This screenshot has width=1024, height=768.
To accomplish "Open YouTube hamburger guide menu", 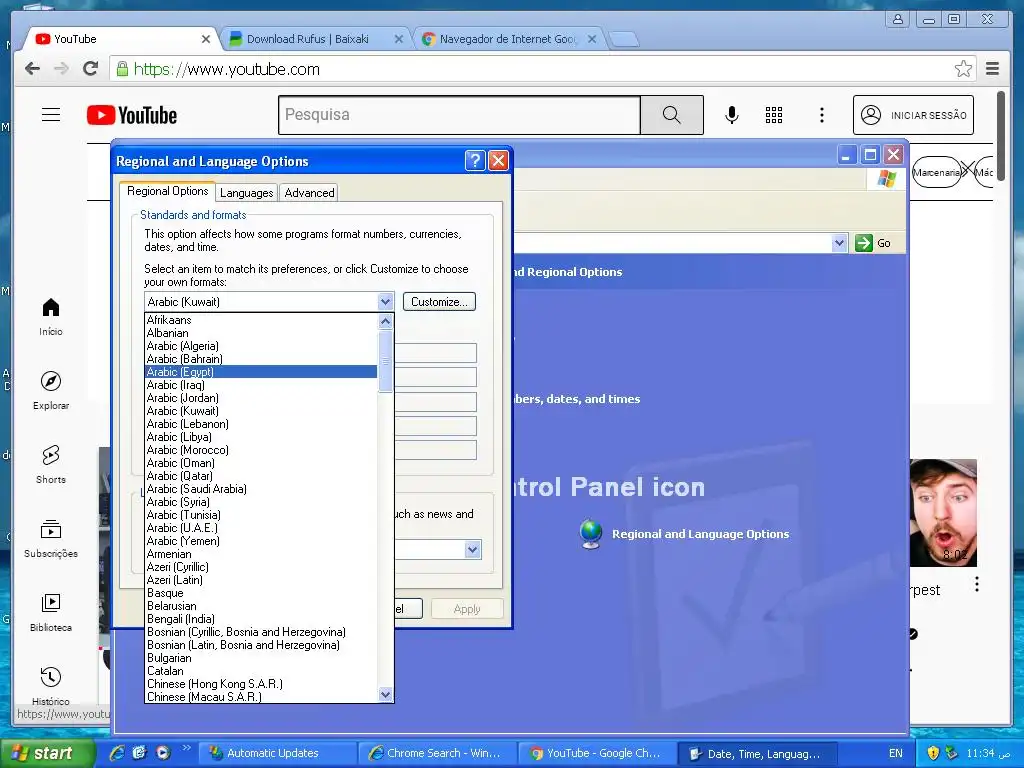I will [51, 115].
